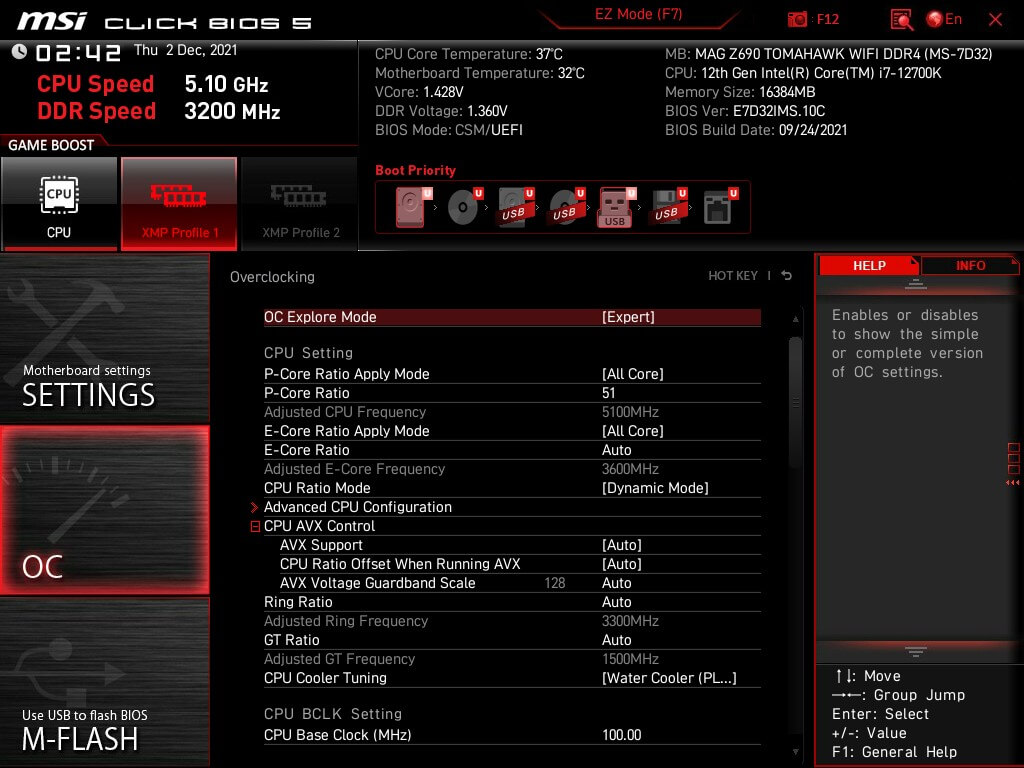Image resolution: width=1024 pixels, height=768 pixels.
Task: Take a screenshot with the F12 camera icon
Action: (x=798, y=19)
